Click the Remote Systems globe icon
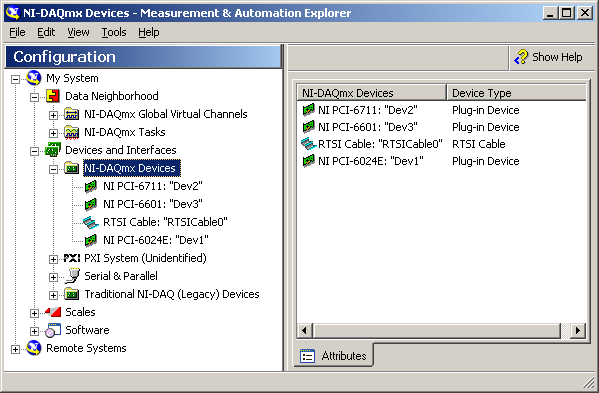599x393 pixels. point(34,348)
